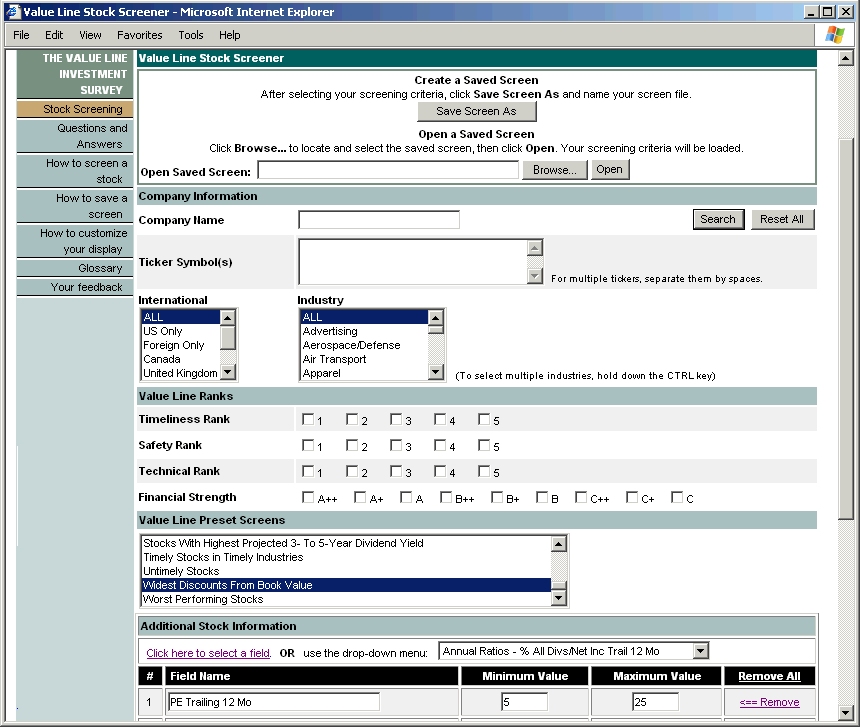Open the Tools menu

[190, 35]
